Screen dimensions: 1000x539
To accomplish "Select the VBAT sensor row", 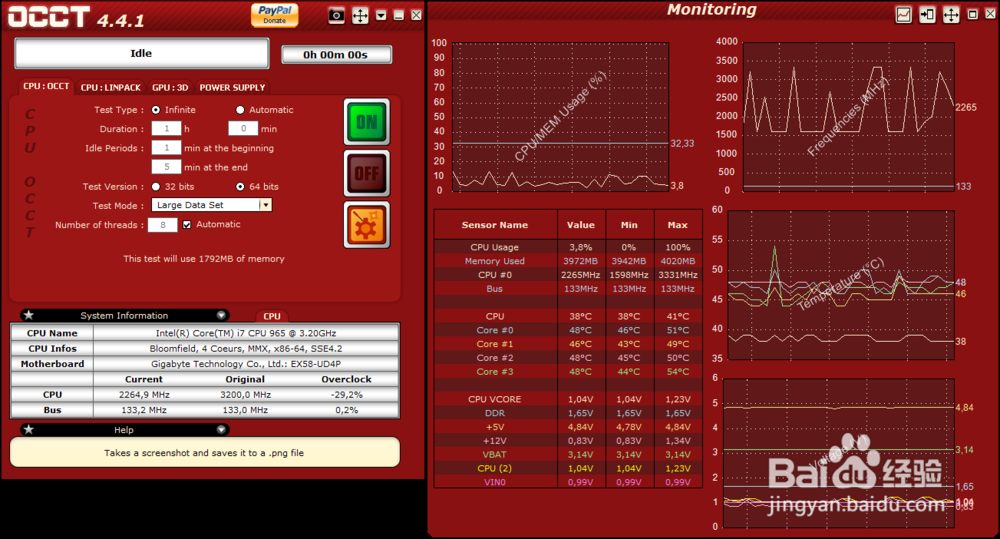I will pos(568,455).
